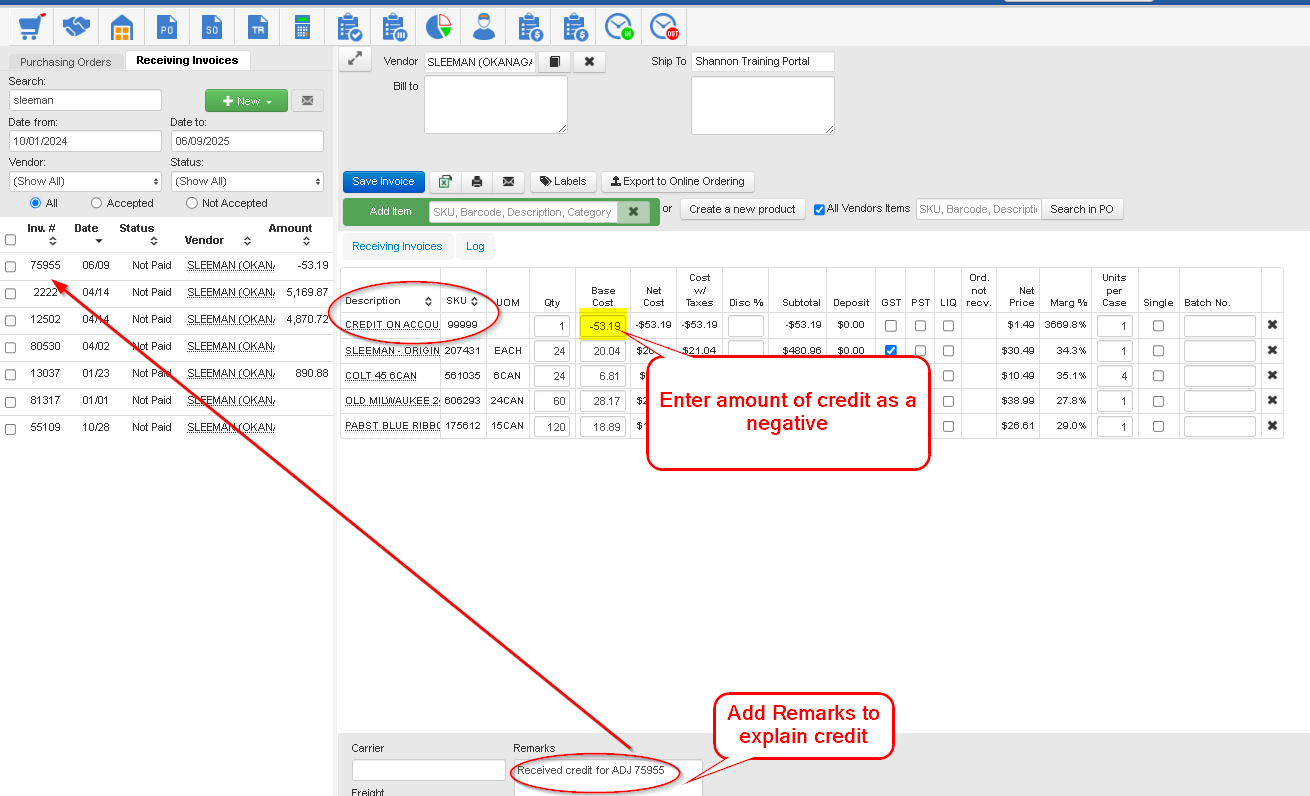Screen dimensions: 1310x796
Task: Select the All radio button
Action: [x=36, y=203]
